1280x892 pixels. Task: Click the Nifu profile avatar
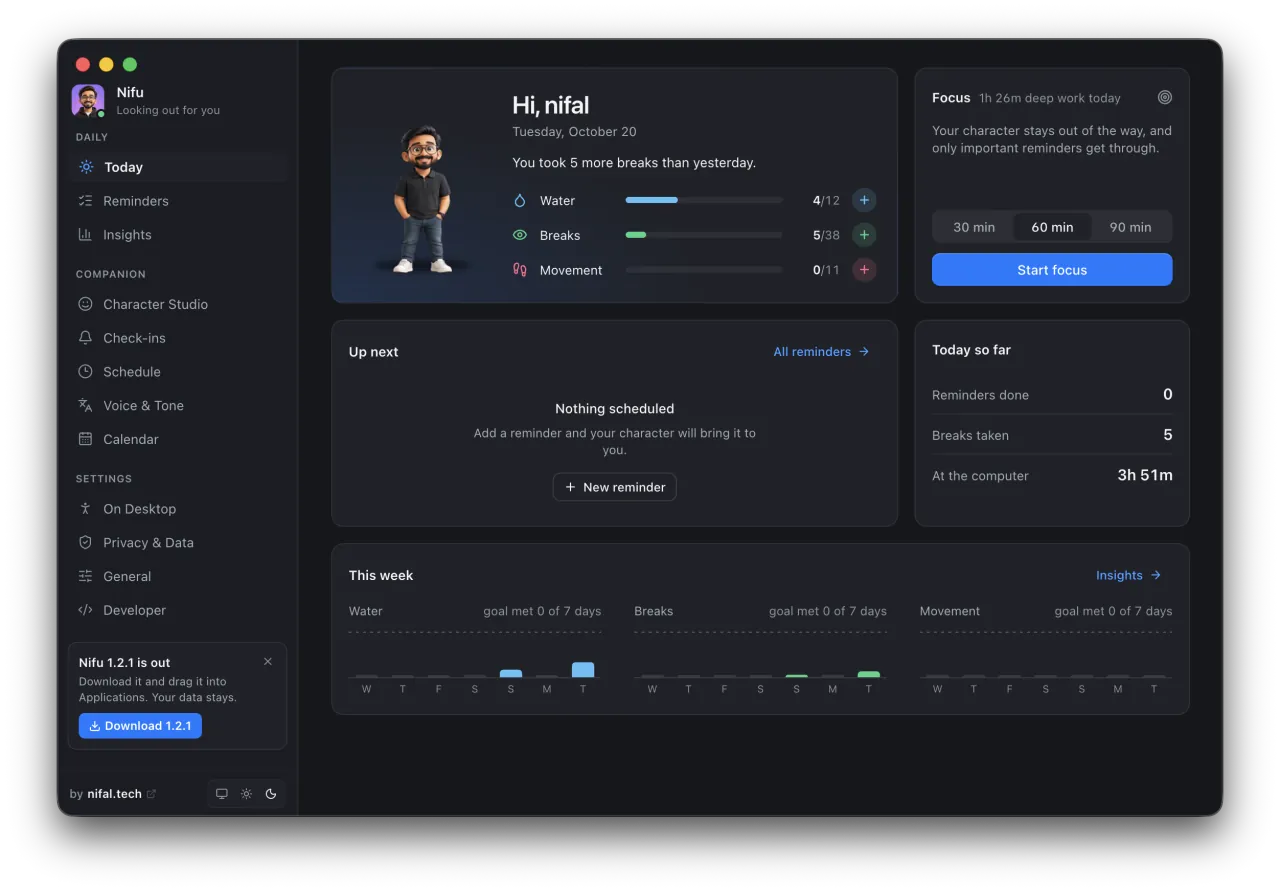coord(88,101)
